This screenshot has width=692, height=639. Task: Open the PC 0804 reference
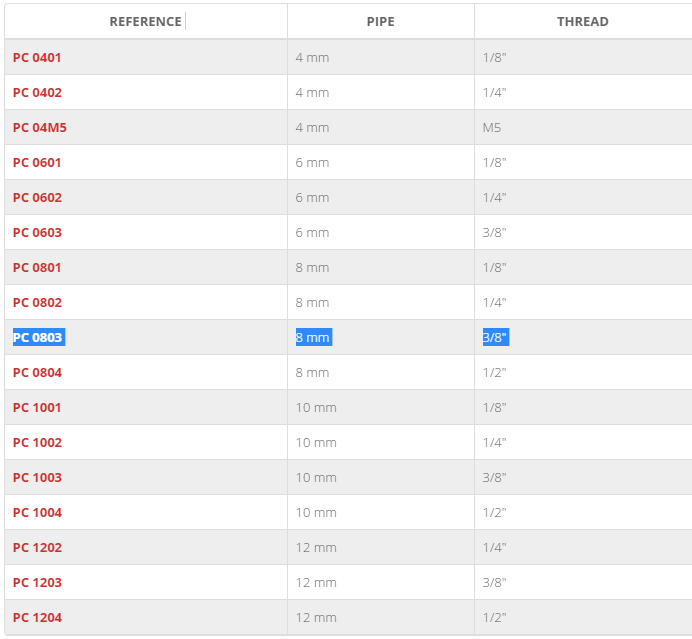coord(38,373)
